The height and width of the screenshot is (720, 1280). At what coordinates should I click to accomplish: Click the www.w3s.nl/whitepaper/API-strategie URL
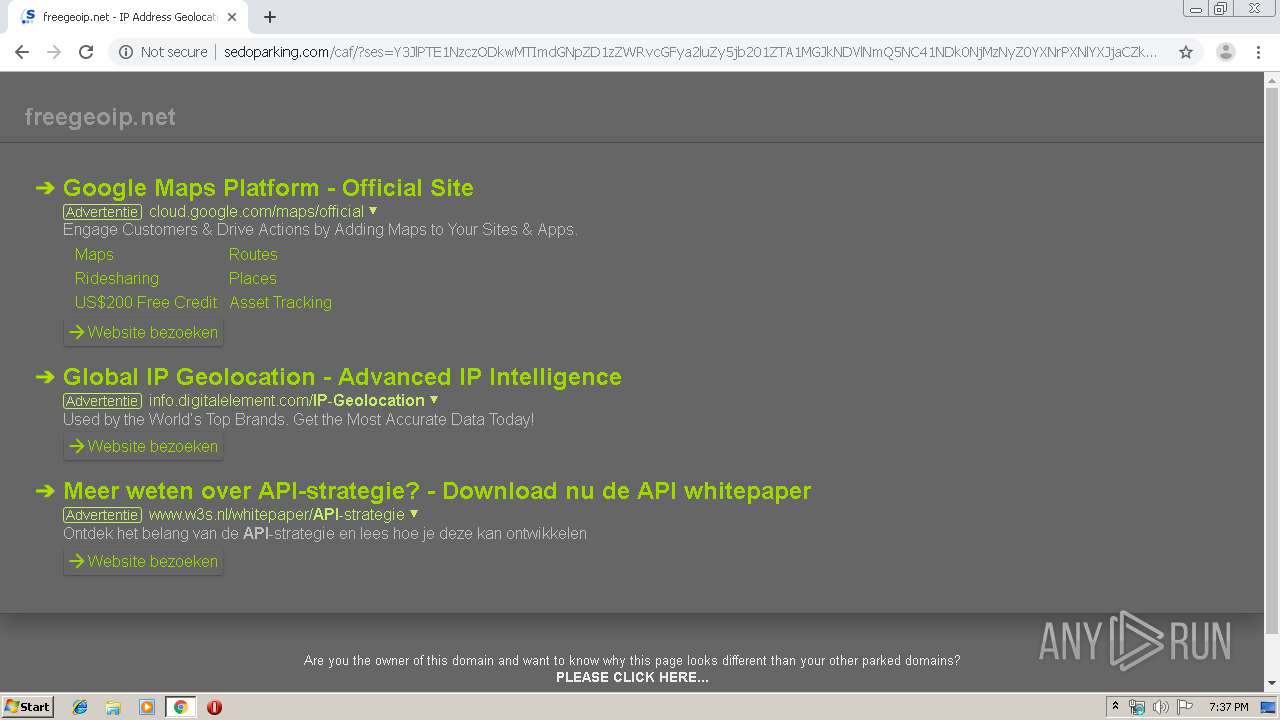(x=277, y=515)
